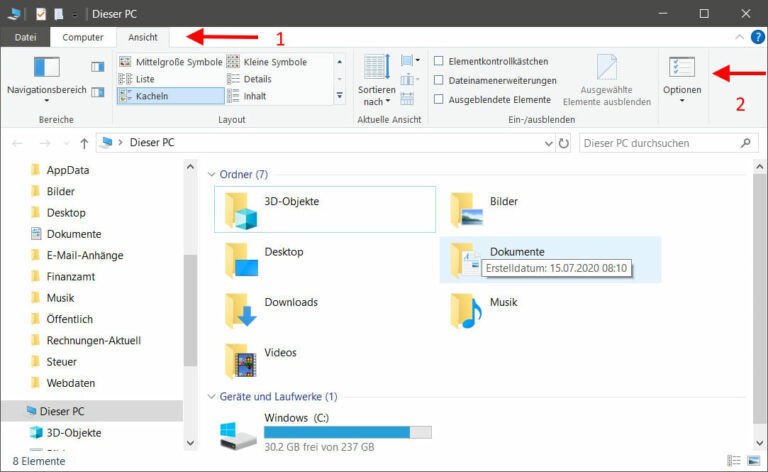
Task: Switch to large icons view in status bar
Action: [x=753, y=461]
